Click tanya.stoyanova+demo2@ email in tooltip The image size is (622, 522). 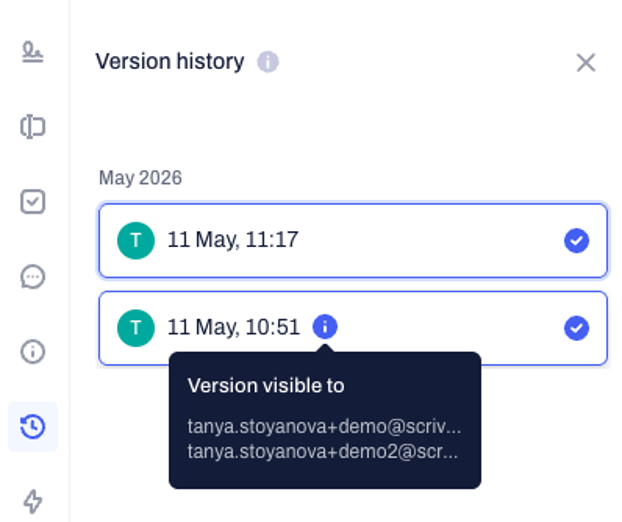pos(323,451)
